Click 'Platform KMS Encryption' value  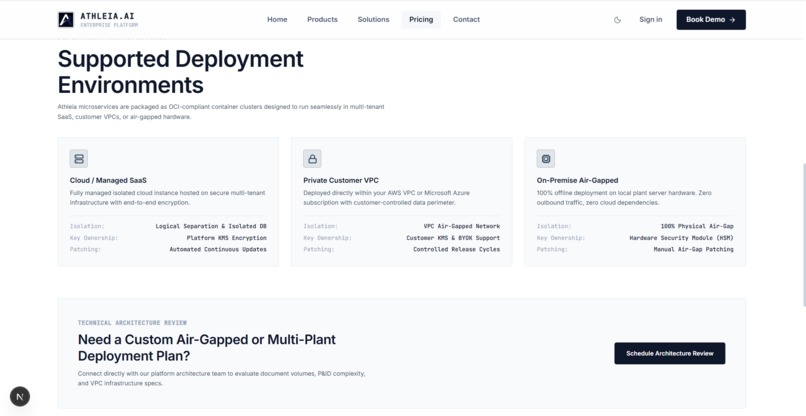[x=227, y=238]
